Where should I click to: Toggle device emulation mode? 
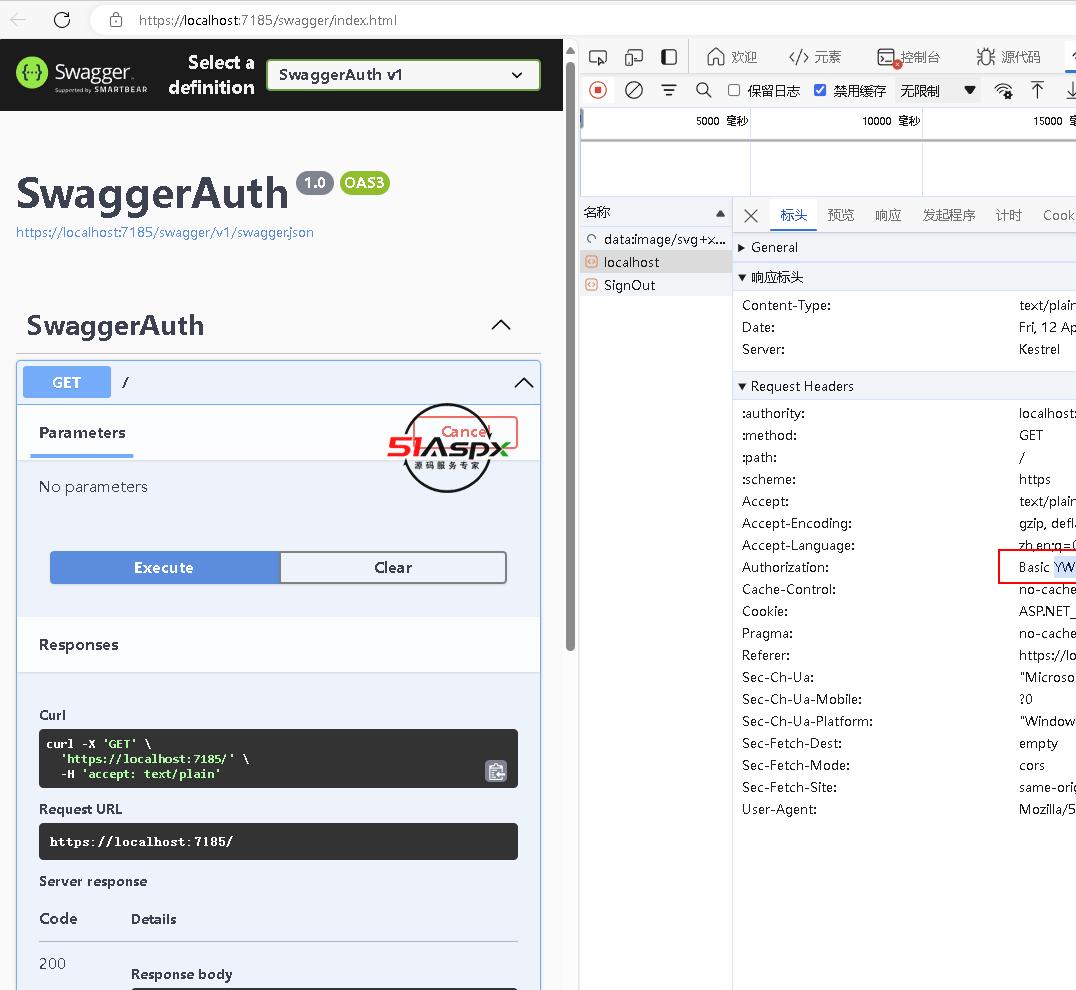pos(634,57)
